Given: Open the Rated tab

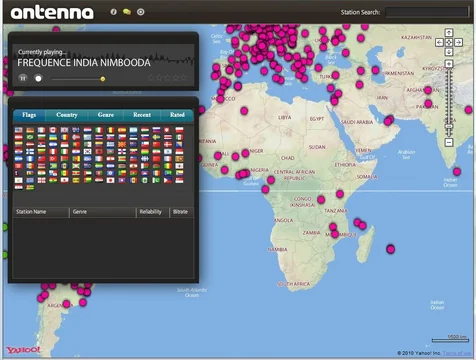Looking at the screenshot, I should click(x=177, y=115).
